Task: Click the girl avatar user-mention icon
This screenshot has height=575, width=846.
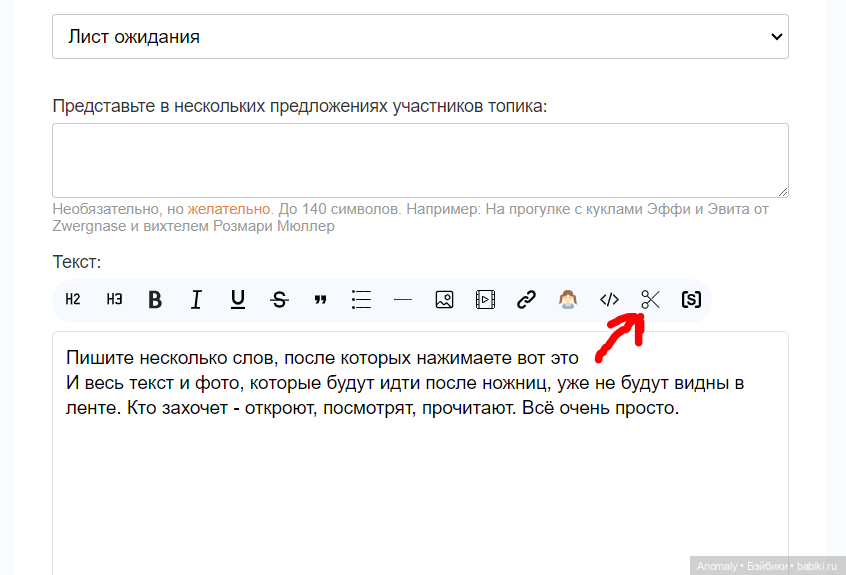Action: coord(568,299)
